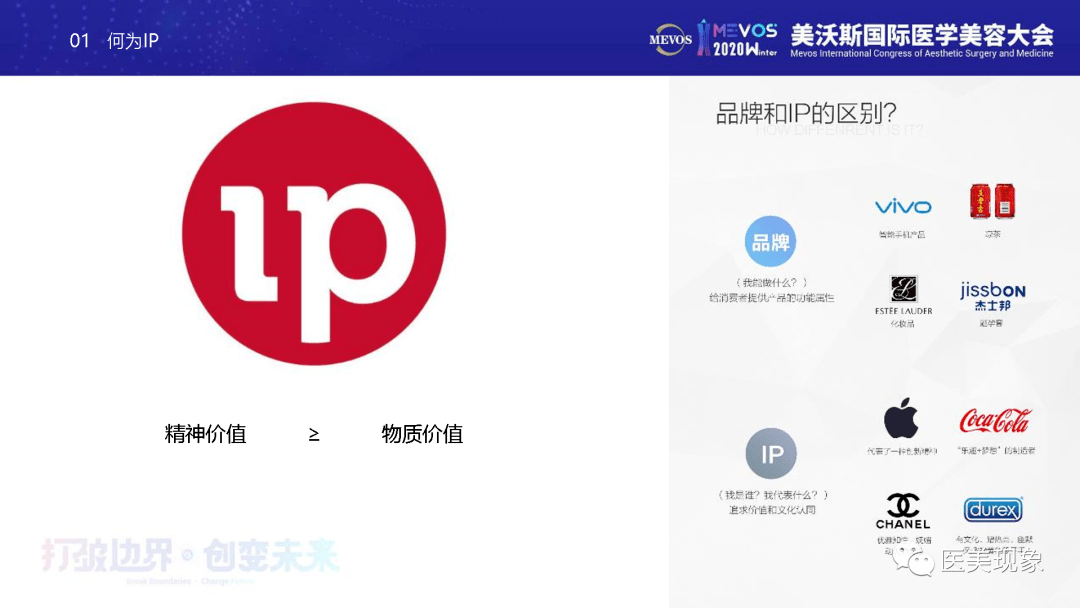
Task: Click the 01 何为IP section title
Action: point(114,41)
